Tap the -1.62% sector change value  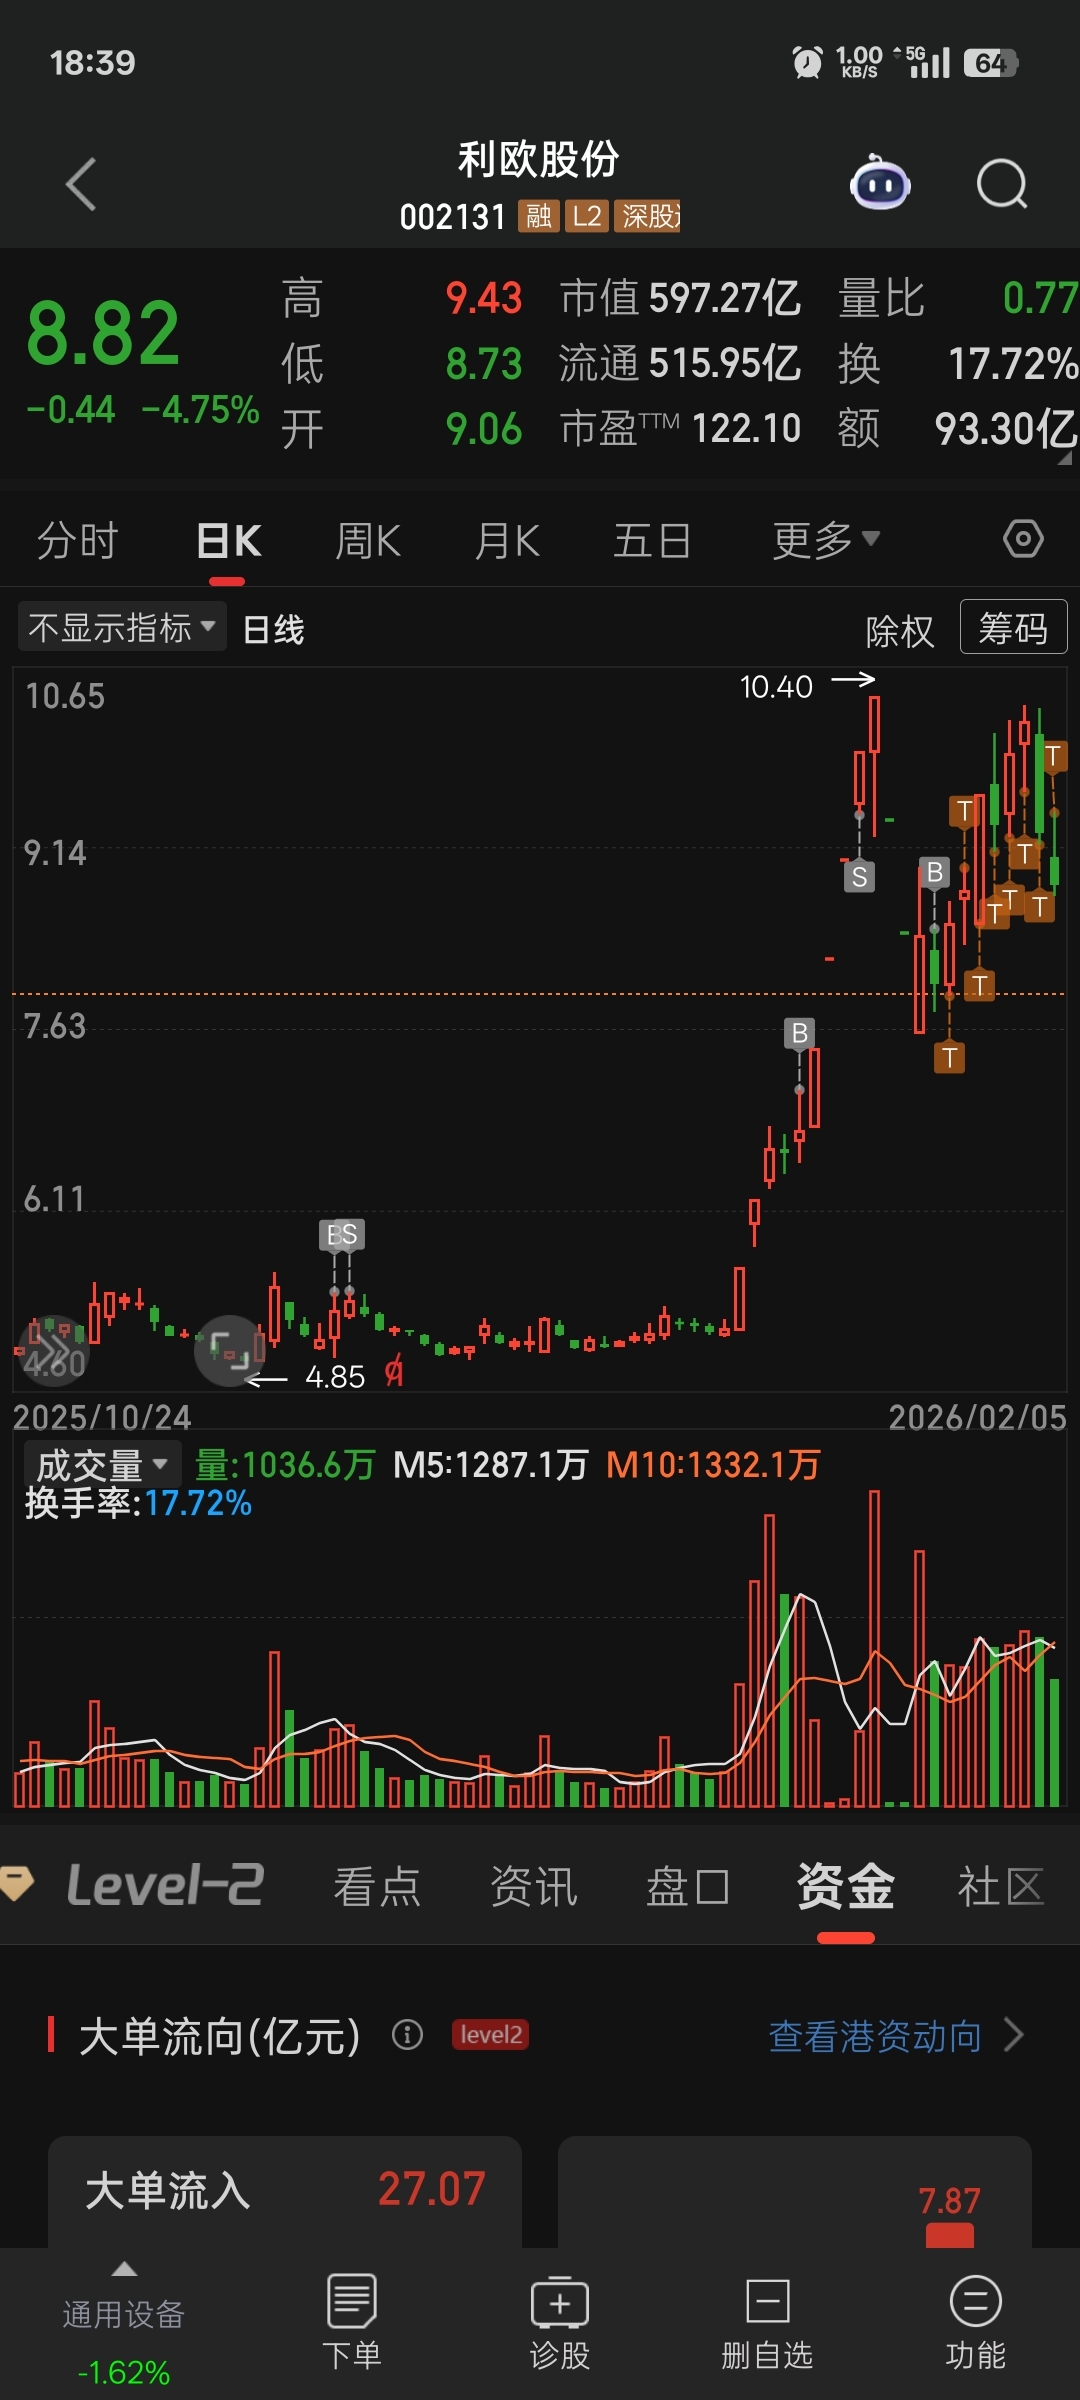[124, 2372]
